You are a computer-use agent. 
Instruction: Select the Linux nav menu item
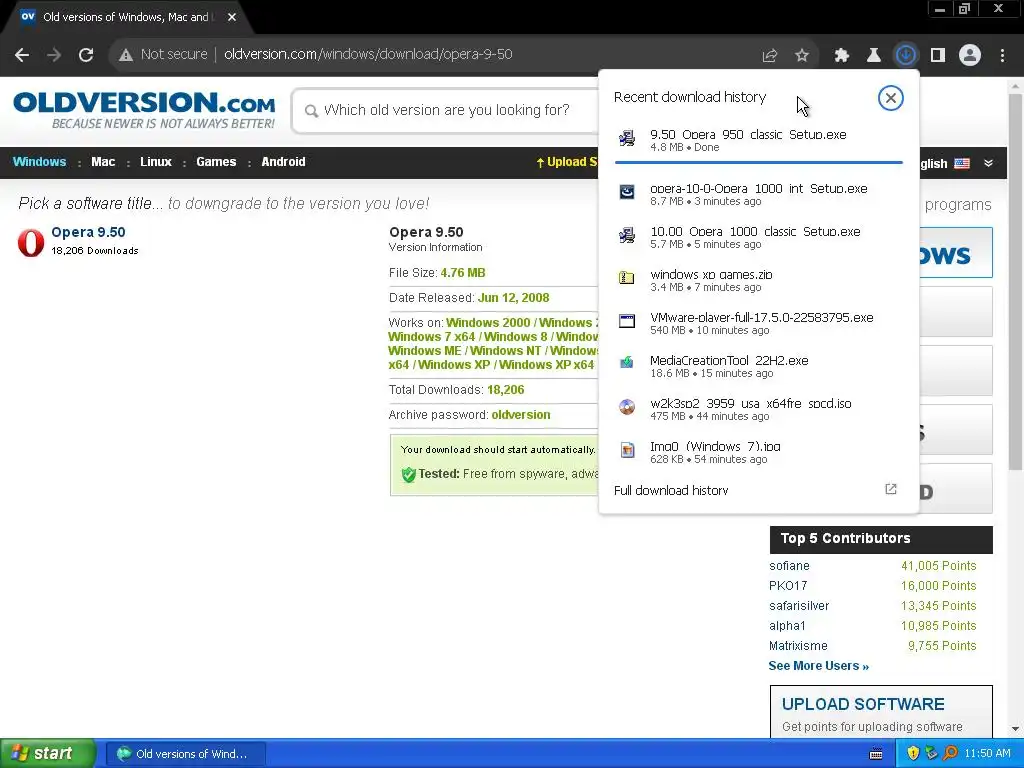pos(155,162)
